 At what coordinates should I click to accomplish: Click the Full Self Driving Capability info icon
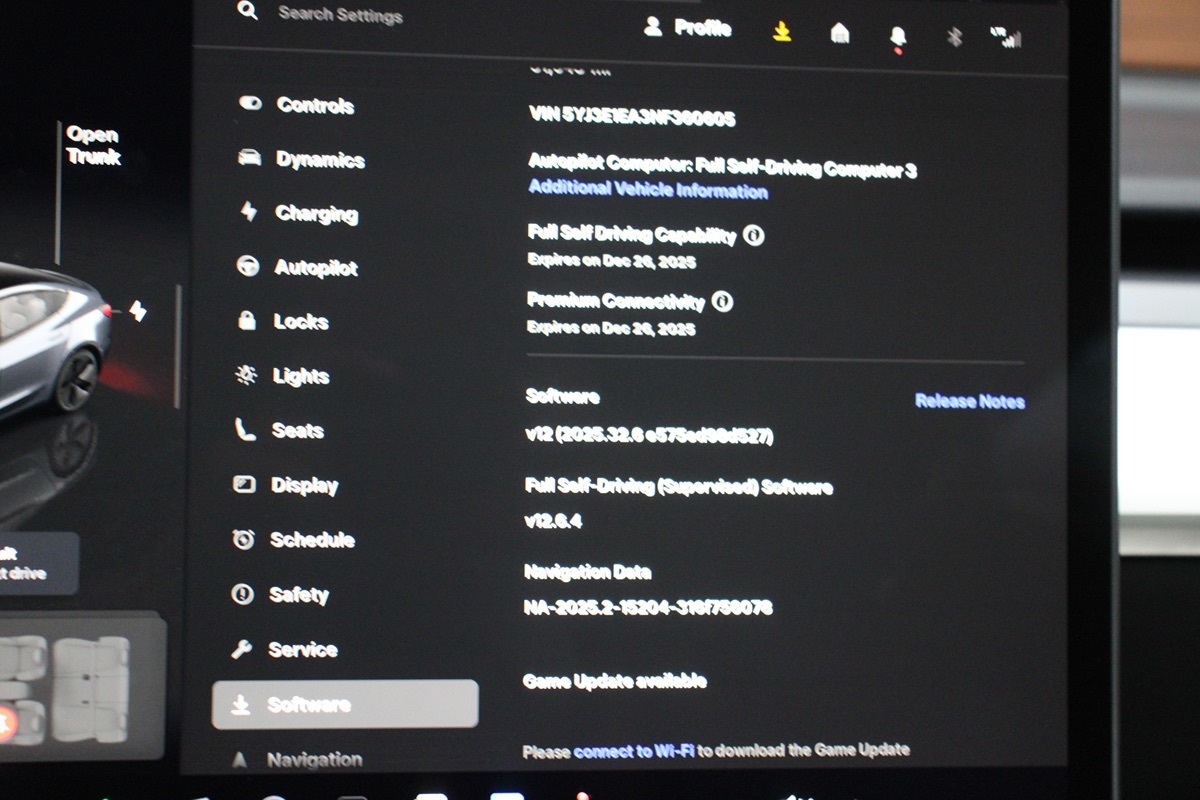coord(754,236)
